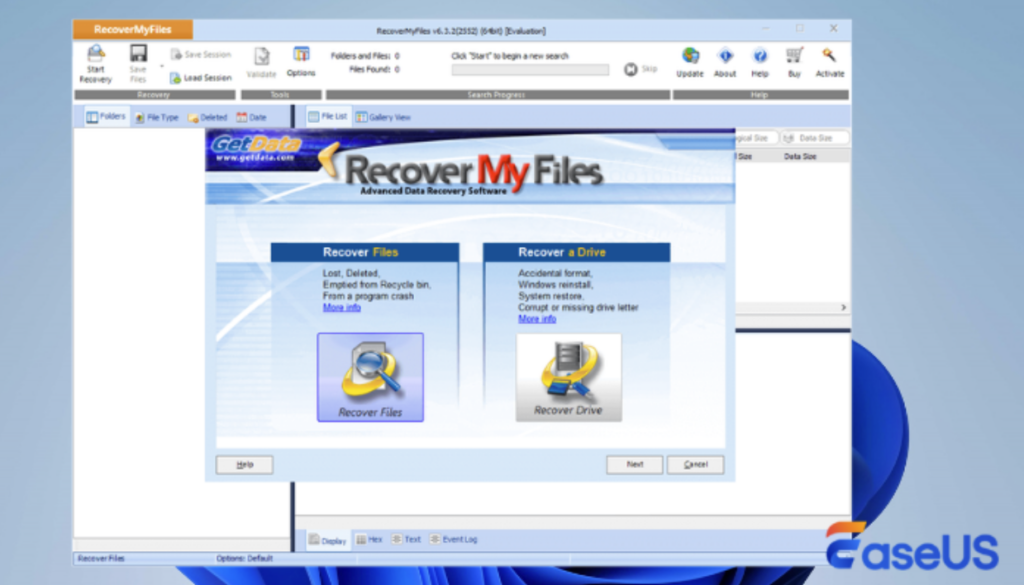Open the Hex viewer tab
The image size is (1024, 585).
click(369, 539)
